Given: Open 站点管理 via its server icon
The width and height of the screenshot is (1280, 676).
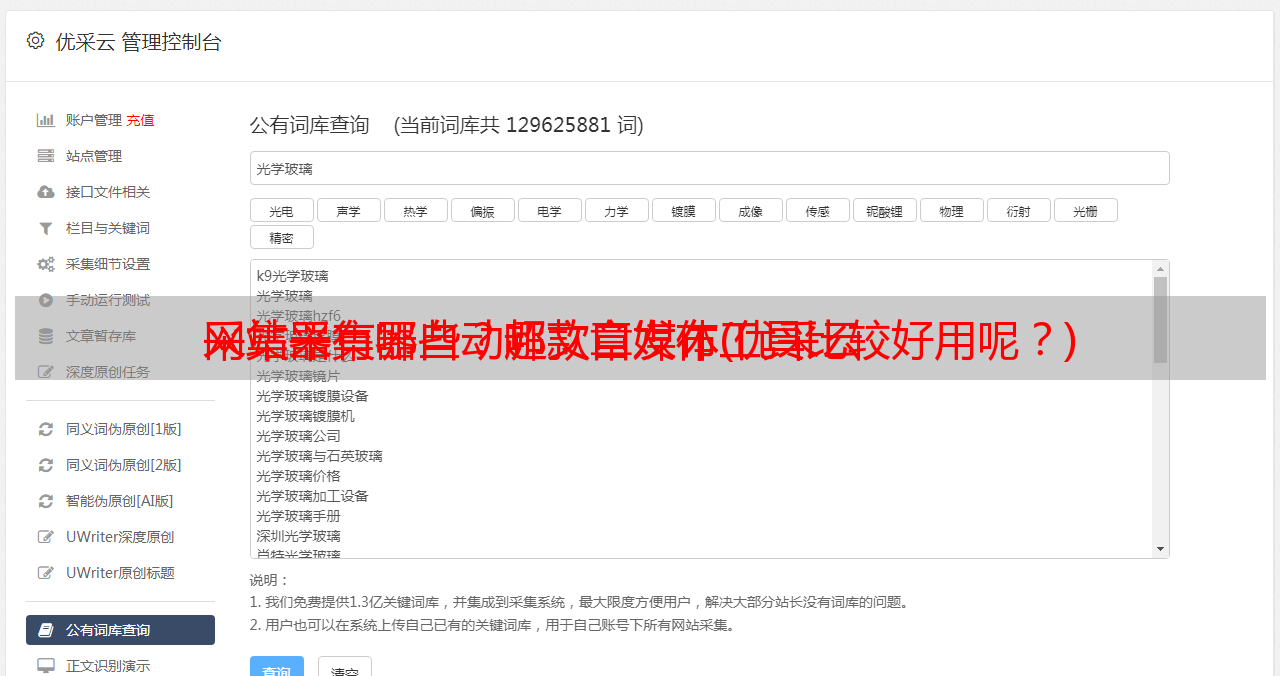Looking at the screenshot, I should coord(46,156).
